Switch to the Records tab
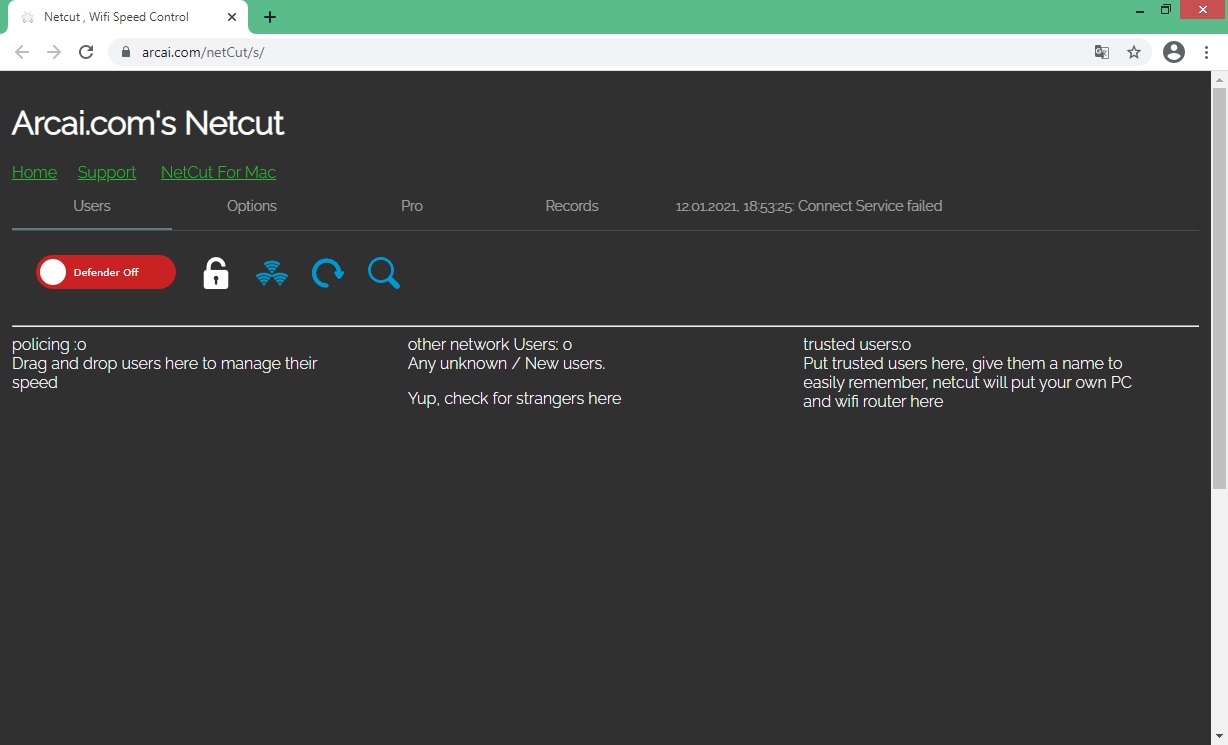The width and height of the screenshot is (1228, 745). click(572, 206)
